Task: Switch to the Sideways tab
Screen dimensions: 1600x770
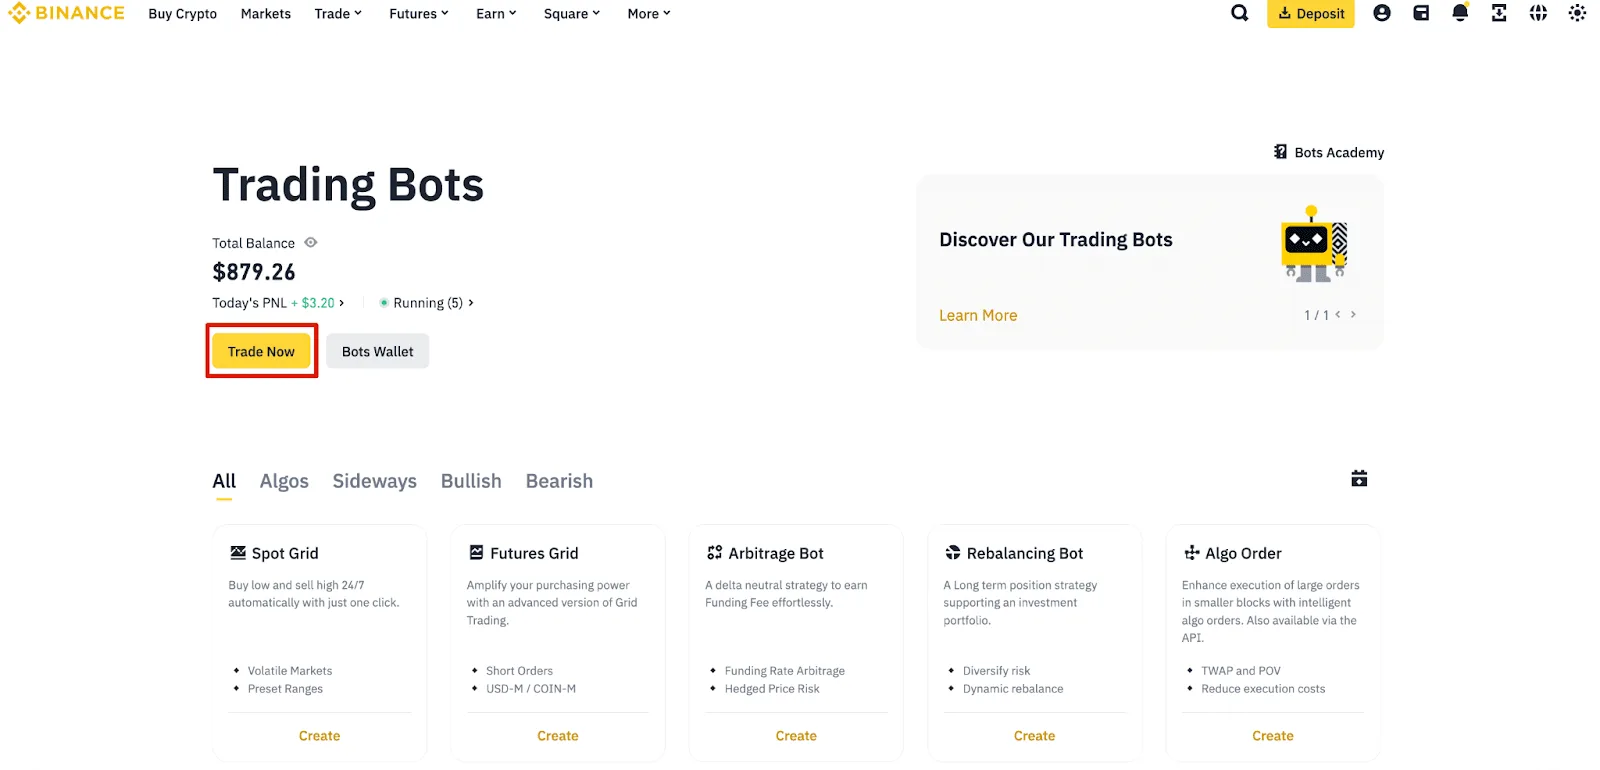Action: coord(374,481)
